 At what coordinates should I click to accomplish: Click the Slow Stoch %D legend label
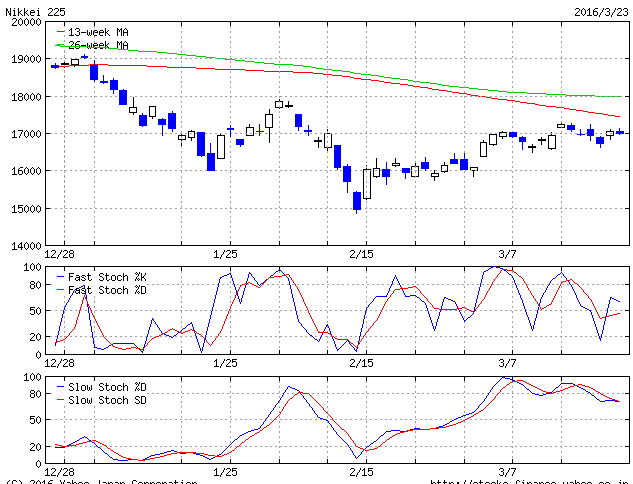pos(107,387)
